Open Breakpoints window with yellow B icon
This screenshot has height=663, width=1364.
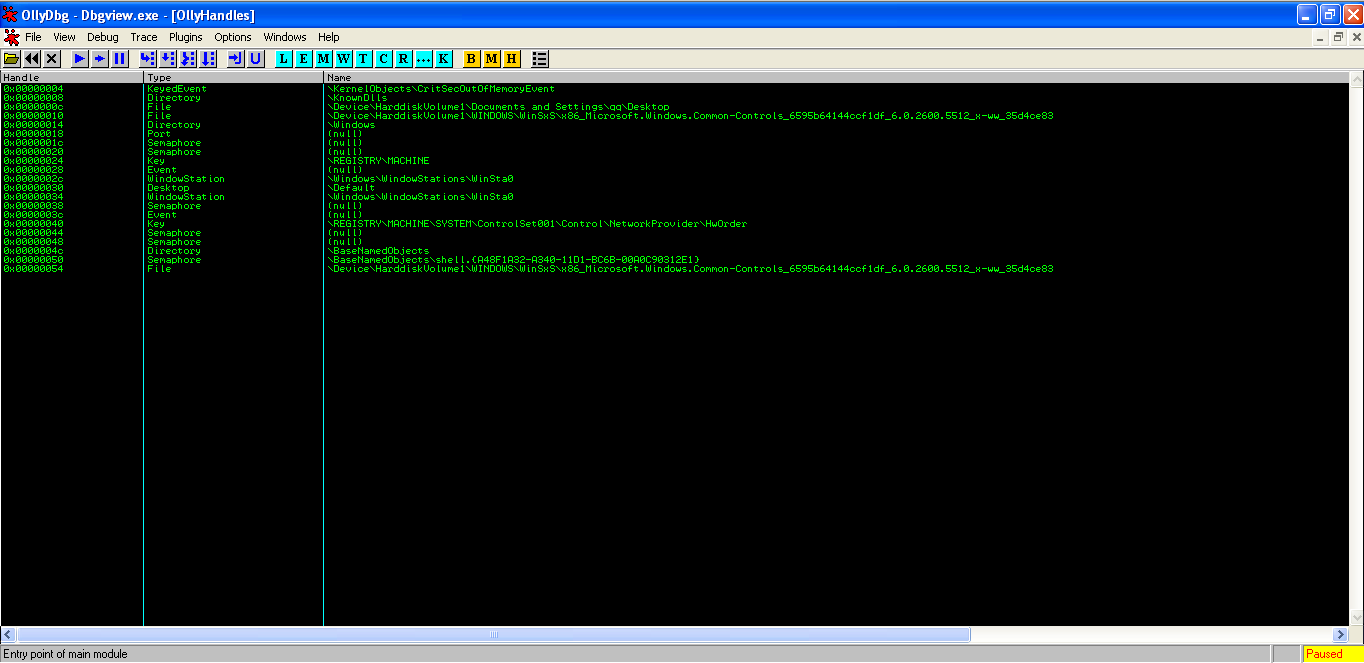(x=472, y=59)
